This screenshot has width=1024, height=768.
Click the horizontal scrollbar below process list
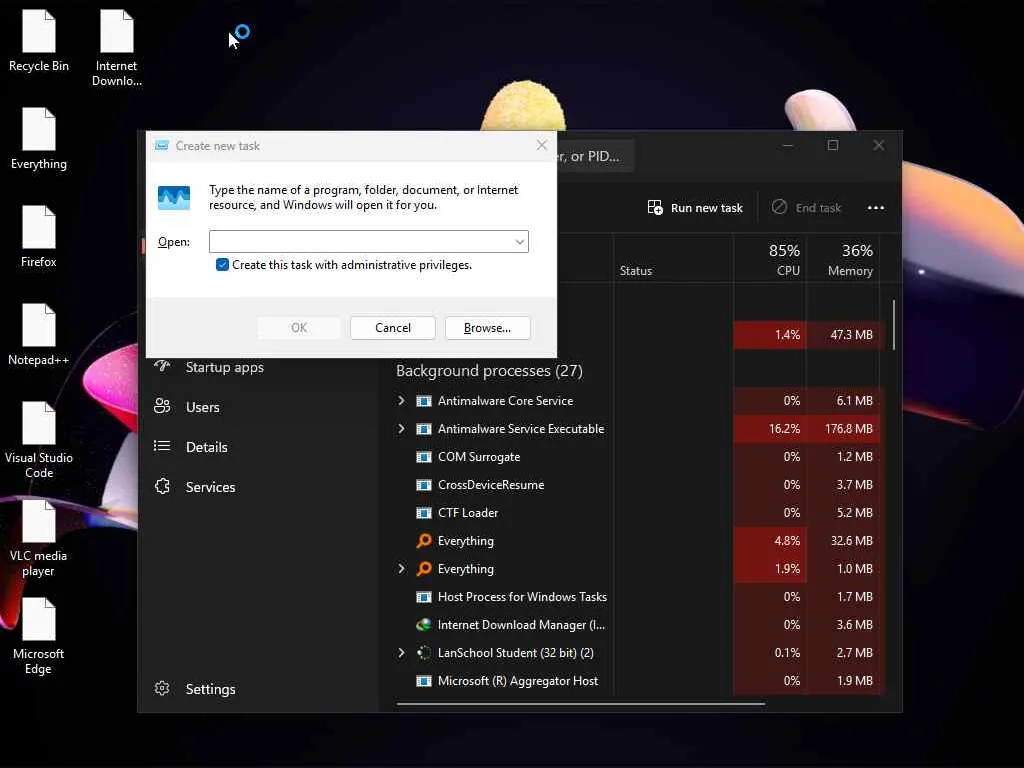point(581,704)
